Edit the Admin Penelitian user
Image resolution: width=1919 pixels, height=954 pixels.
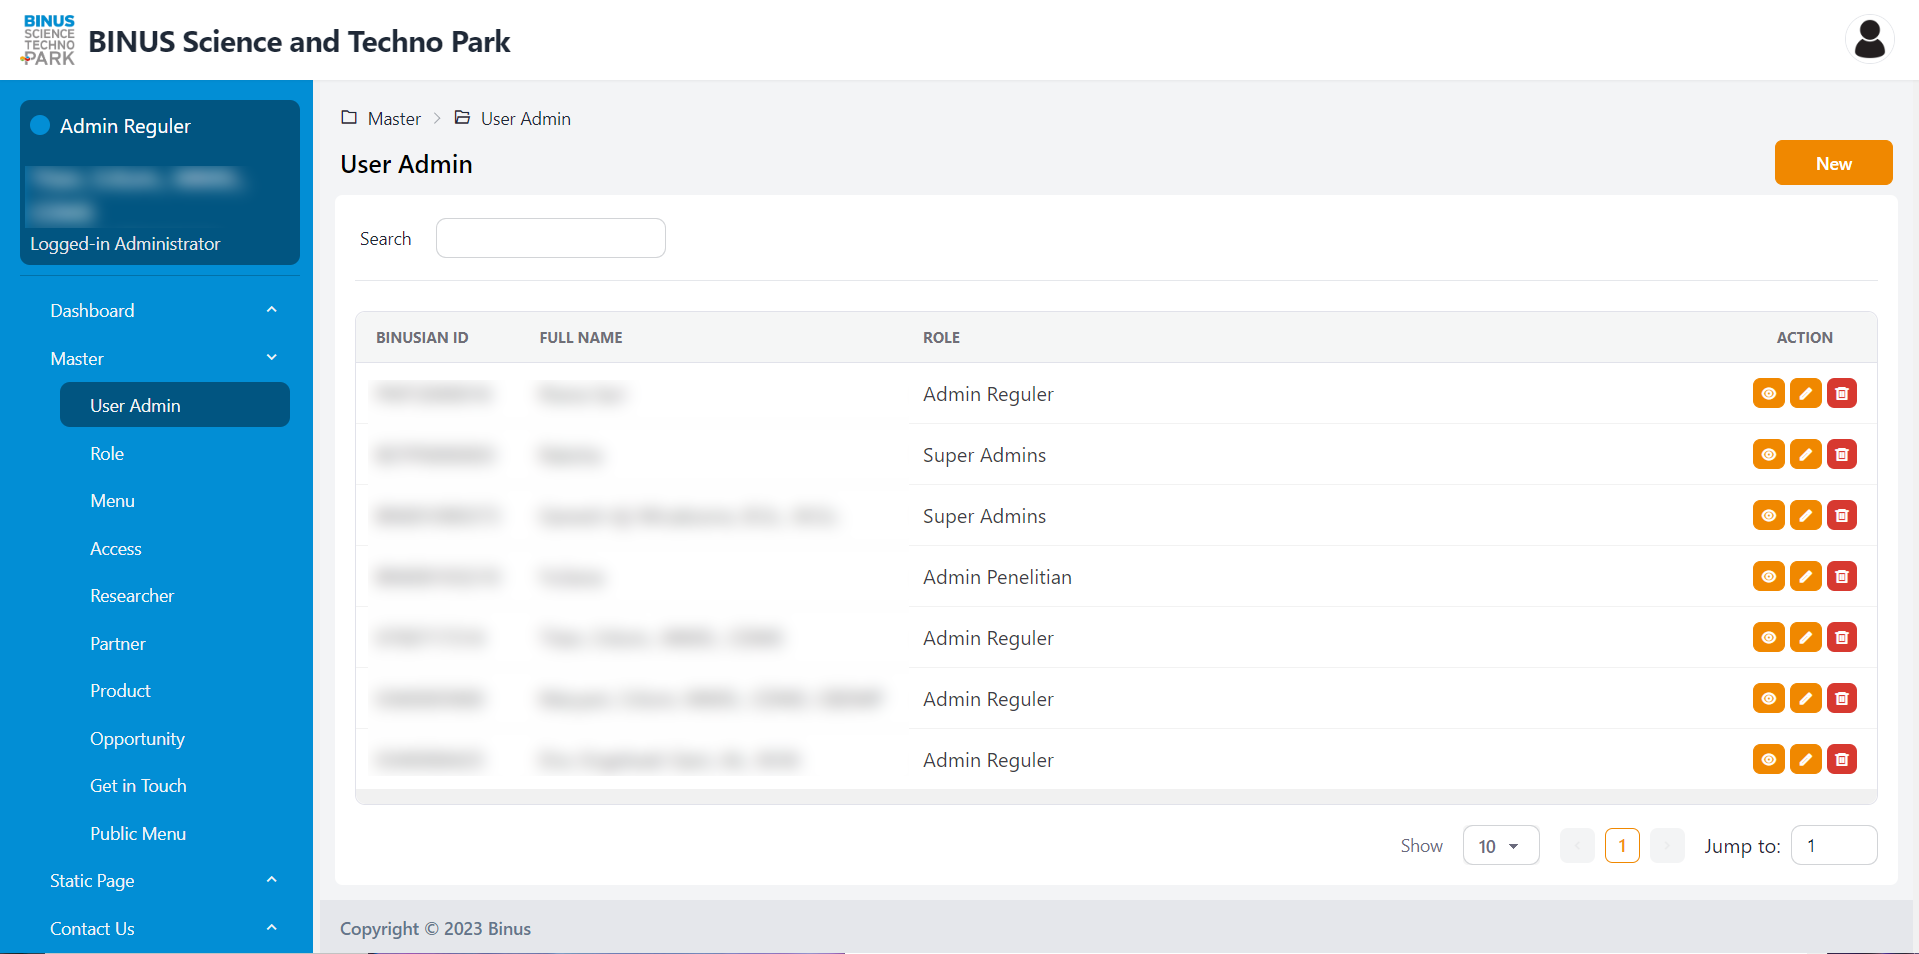(x=1805, y=577)
